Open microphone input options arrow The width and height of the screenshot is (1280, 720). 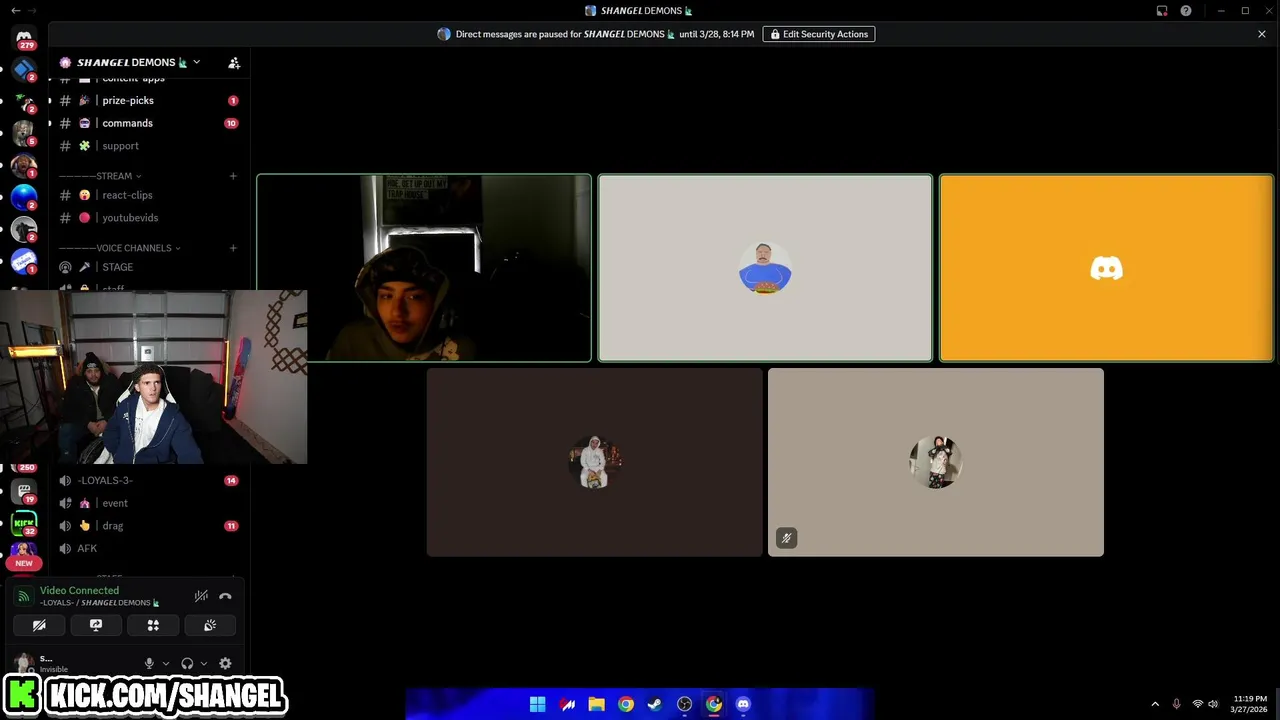point(166,663)
